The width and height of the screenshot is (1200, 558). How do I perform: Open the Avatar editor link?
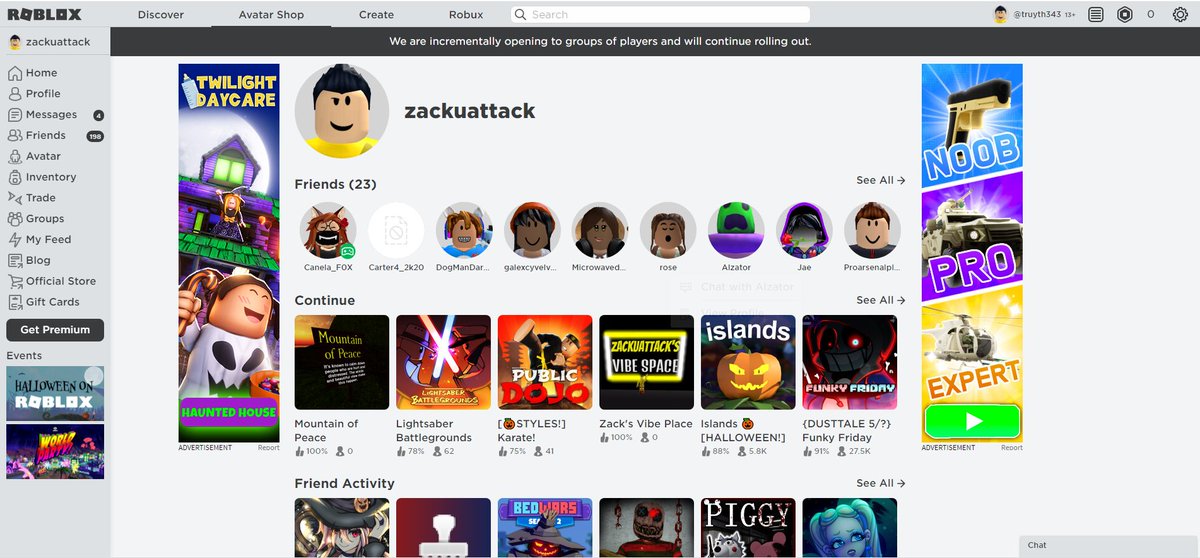click(35, 157)
